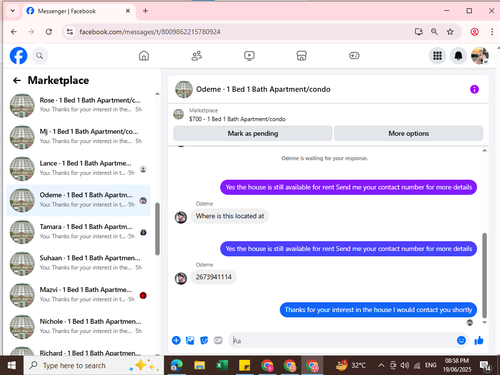The image size is (500, 375).
Task: Reload the page
Action: pos(49,32)
